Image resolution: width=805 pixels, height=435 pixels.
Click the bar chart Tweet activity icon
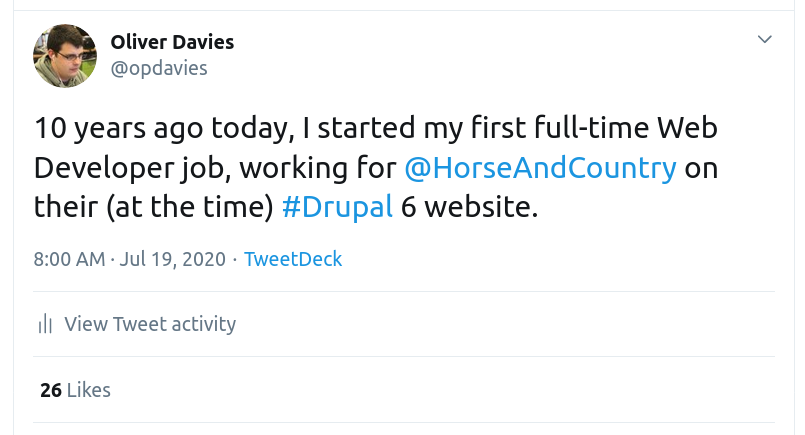pos(44,324)
